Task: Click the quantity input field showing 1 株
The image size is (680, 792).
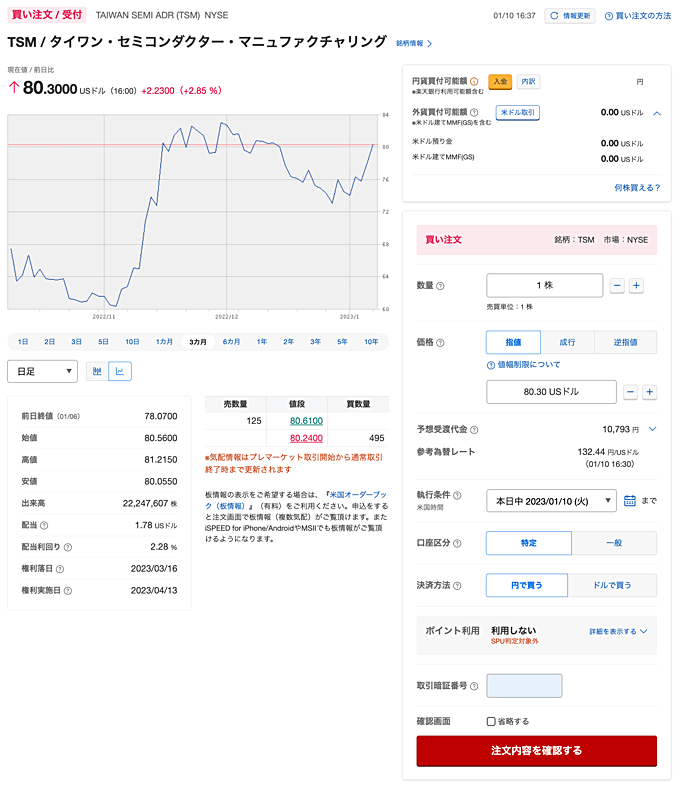Action: tap(545, 285)
